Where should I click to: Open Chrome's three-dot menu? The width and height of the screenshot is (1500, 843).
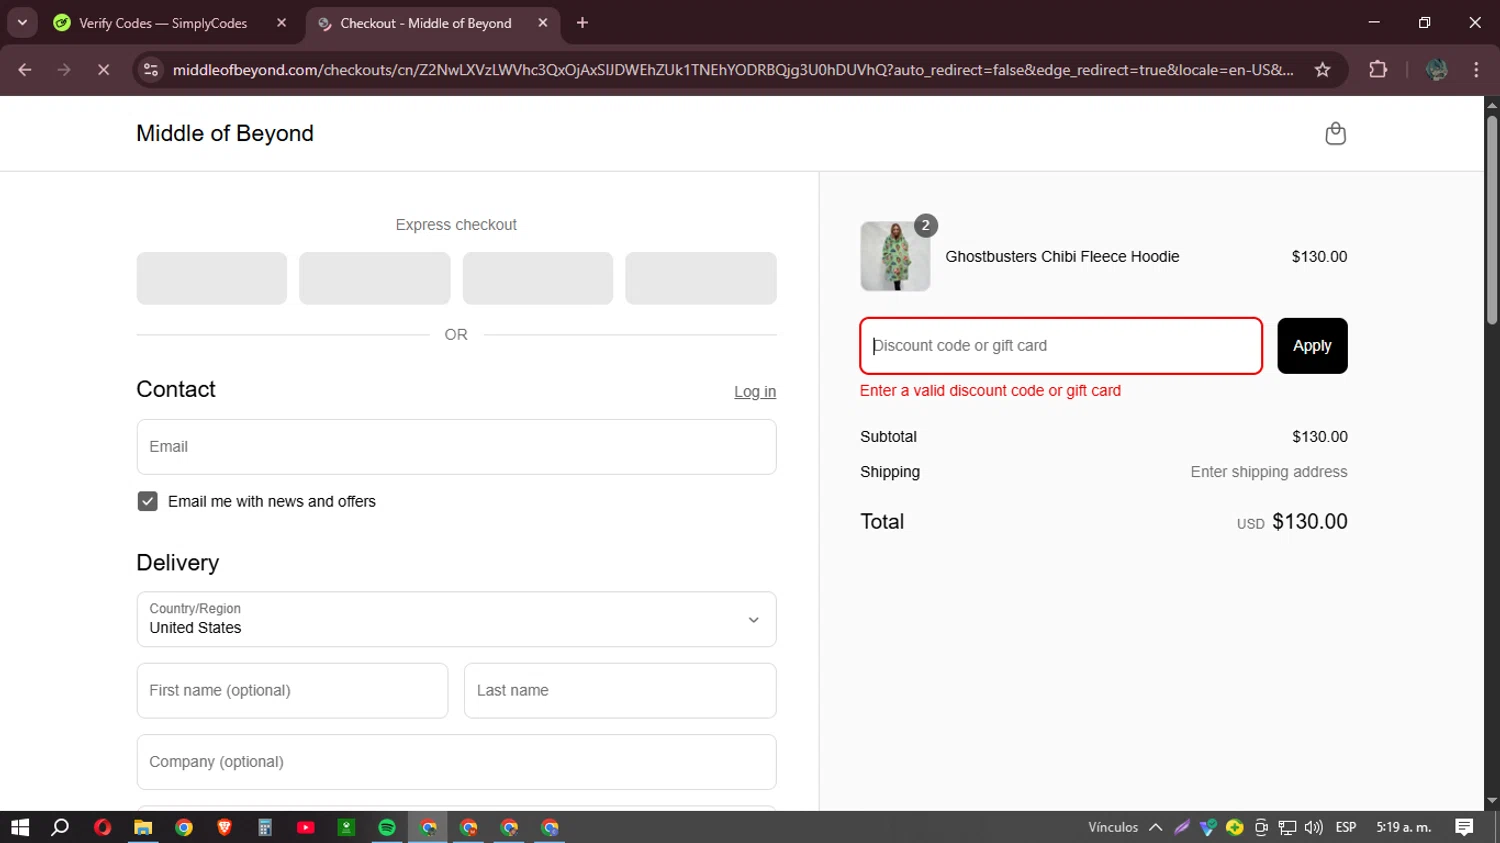pos(1476,70)
